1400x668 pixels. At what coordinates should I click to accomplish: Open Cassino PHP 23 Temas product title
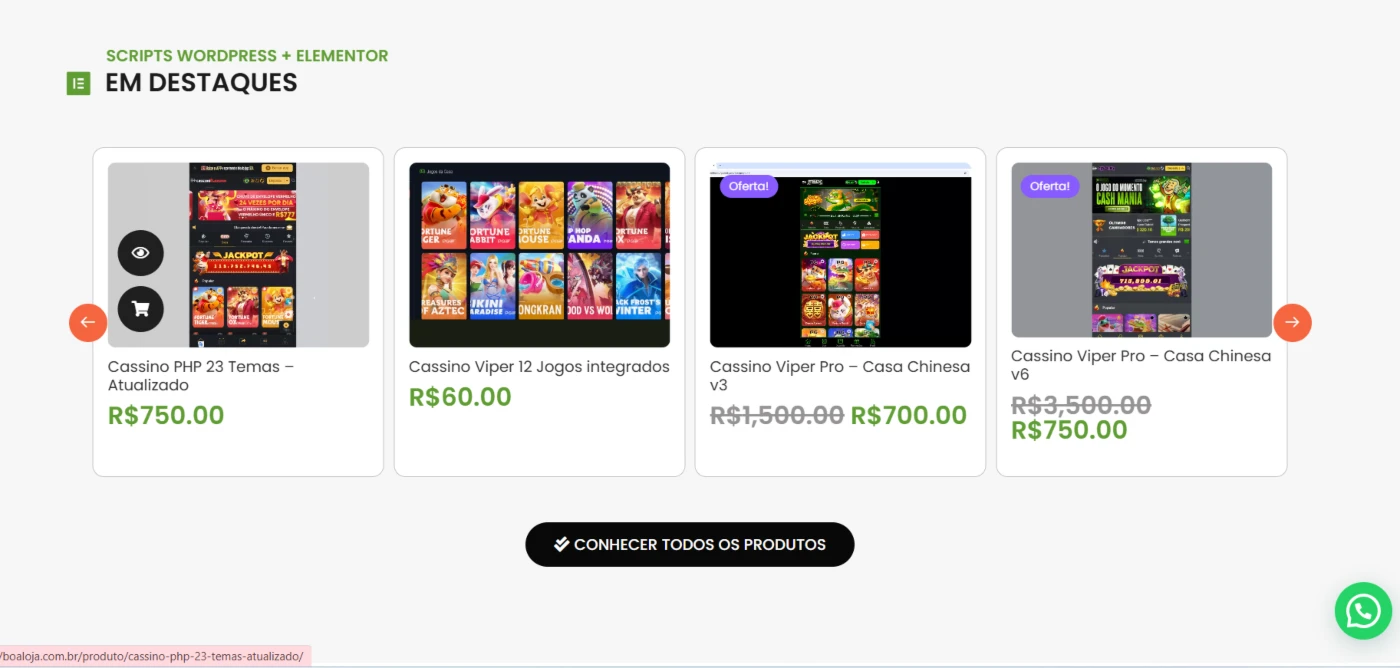coord(201,376)
